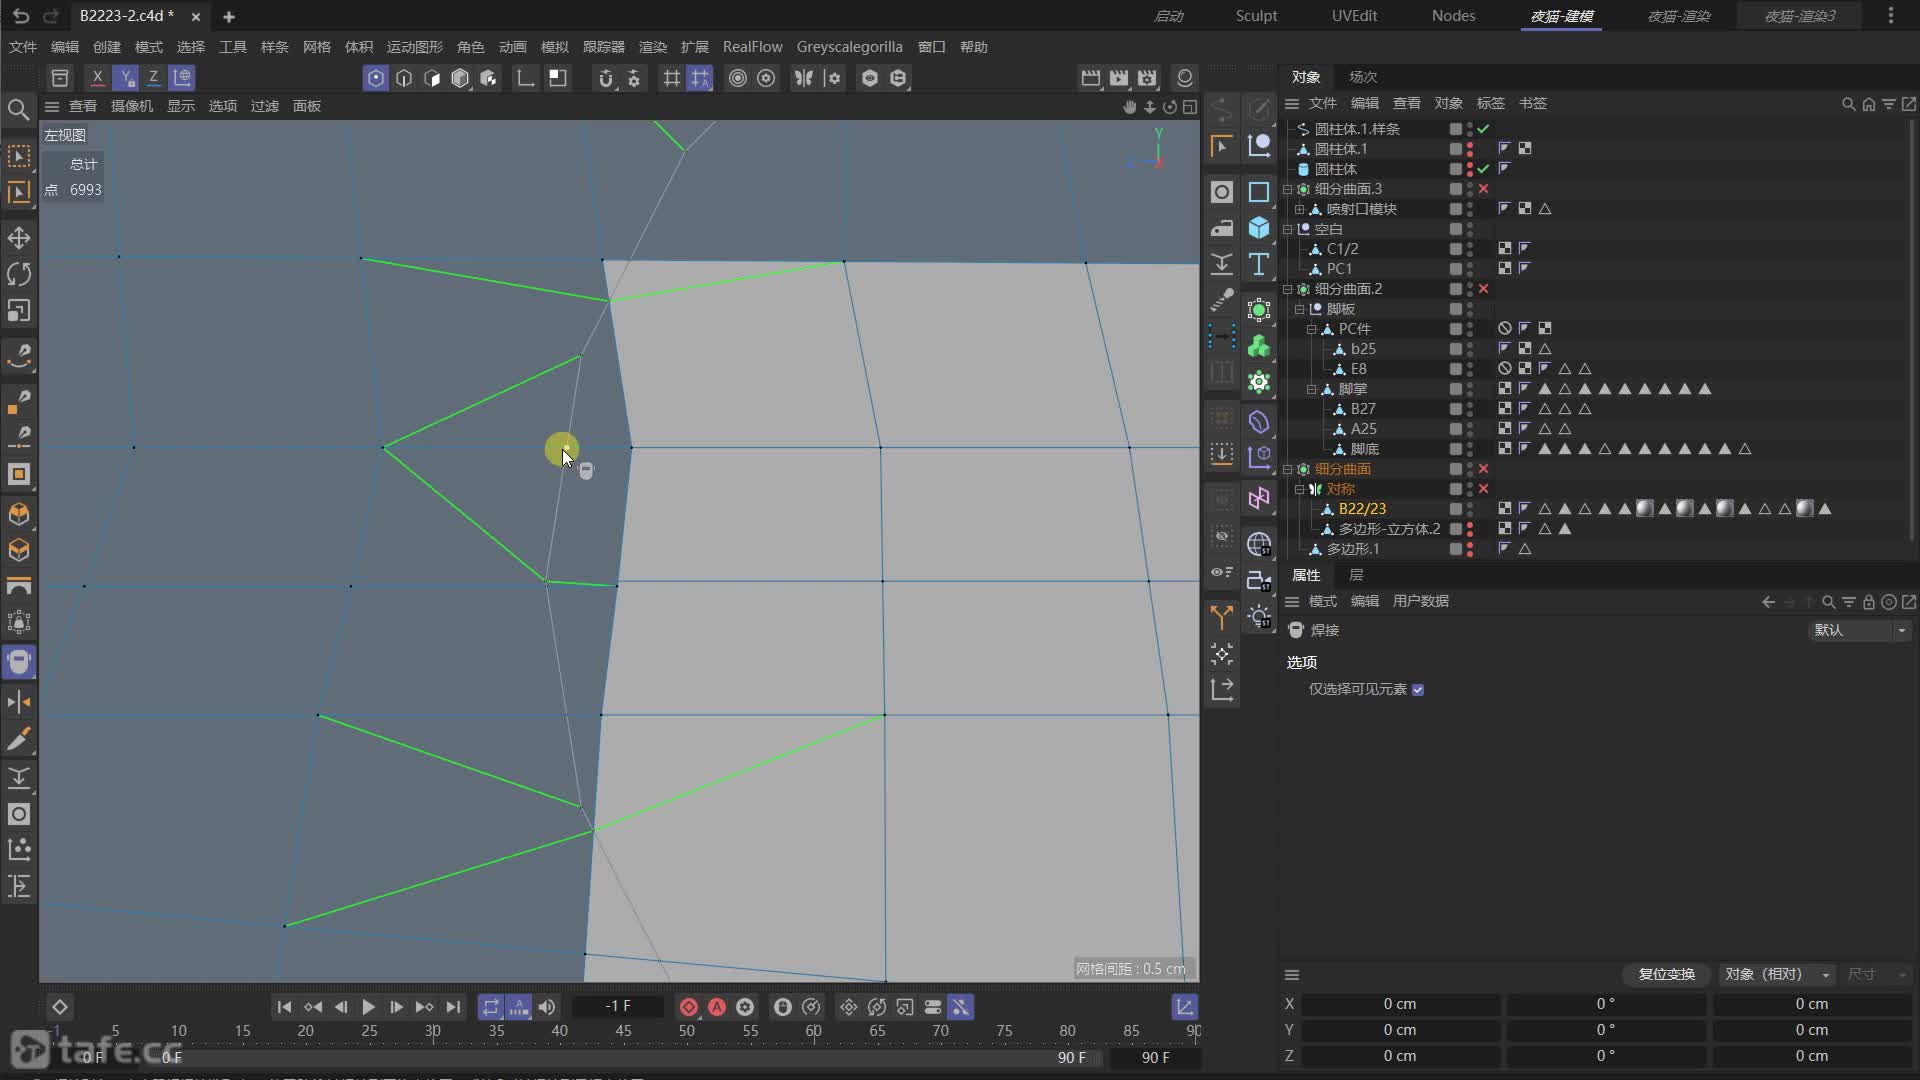Toggle the X axis lock

pyautogui.click(x=97, y=77)
